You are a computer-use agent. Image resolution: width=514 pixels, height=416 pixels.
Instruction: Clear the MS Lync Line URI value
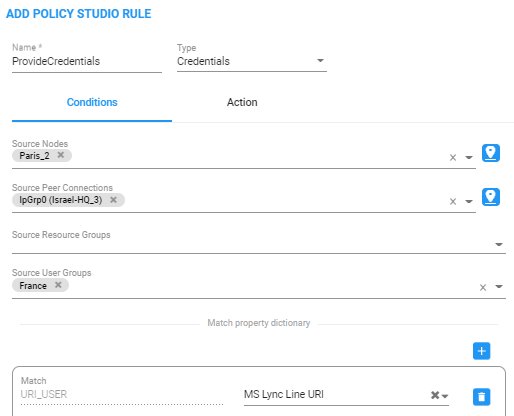[435, 395]
